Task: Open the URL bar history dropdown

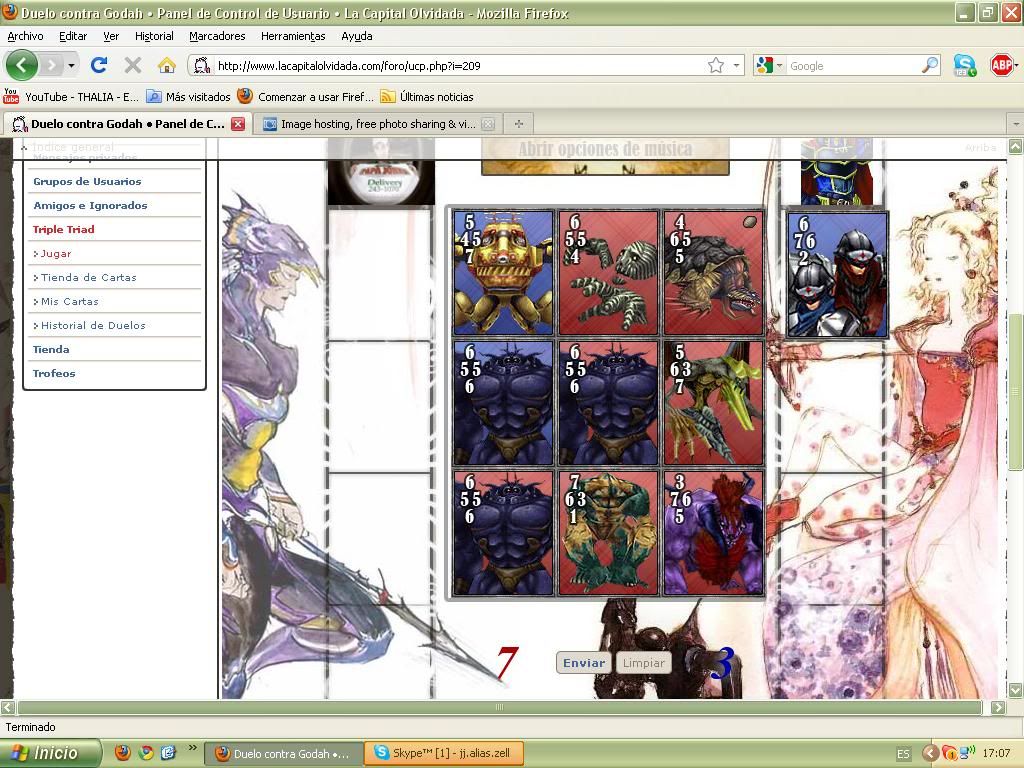Action: [736, 65]
